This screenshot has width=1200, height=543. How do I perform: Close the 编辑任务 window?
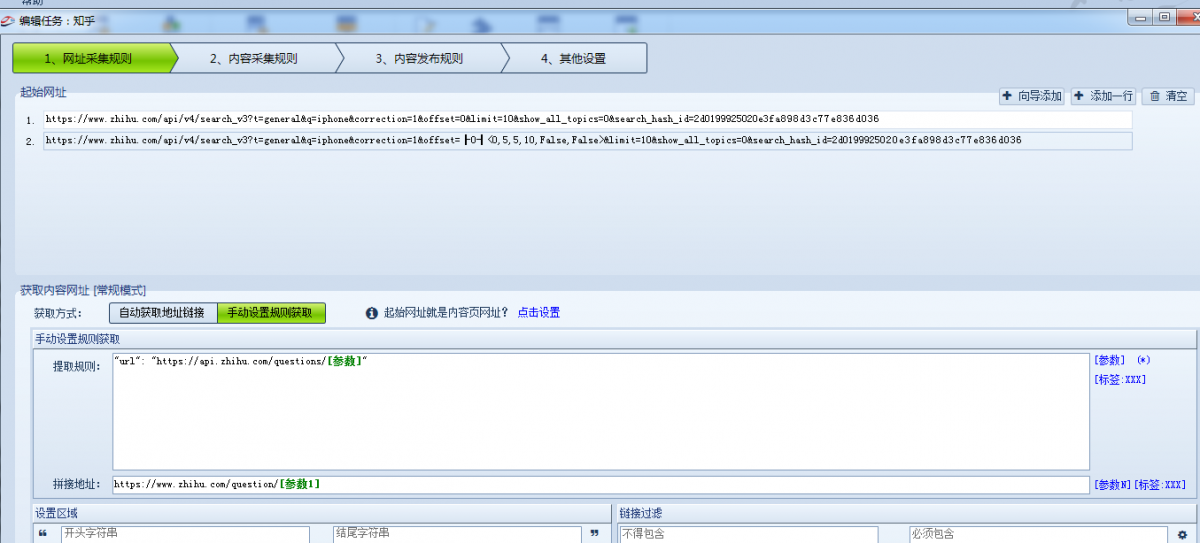[1187, 16]
